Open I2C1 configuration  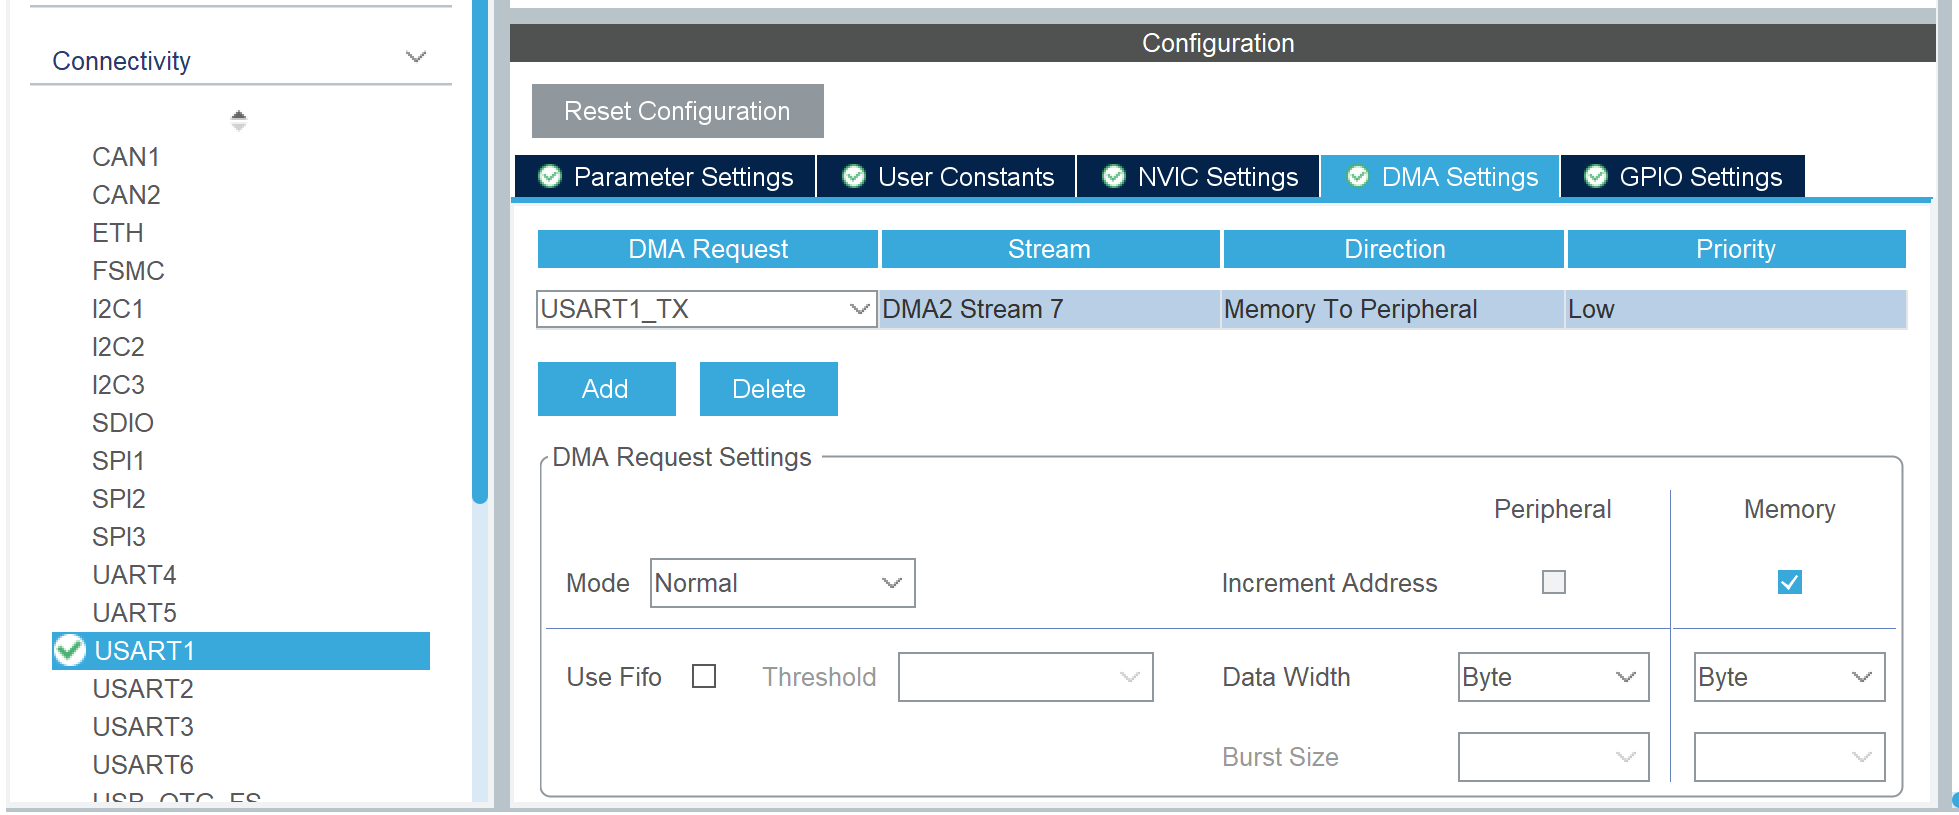(118, 309)
